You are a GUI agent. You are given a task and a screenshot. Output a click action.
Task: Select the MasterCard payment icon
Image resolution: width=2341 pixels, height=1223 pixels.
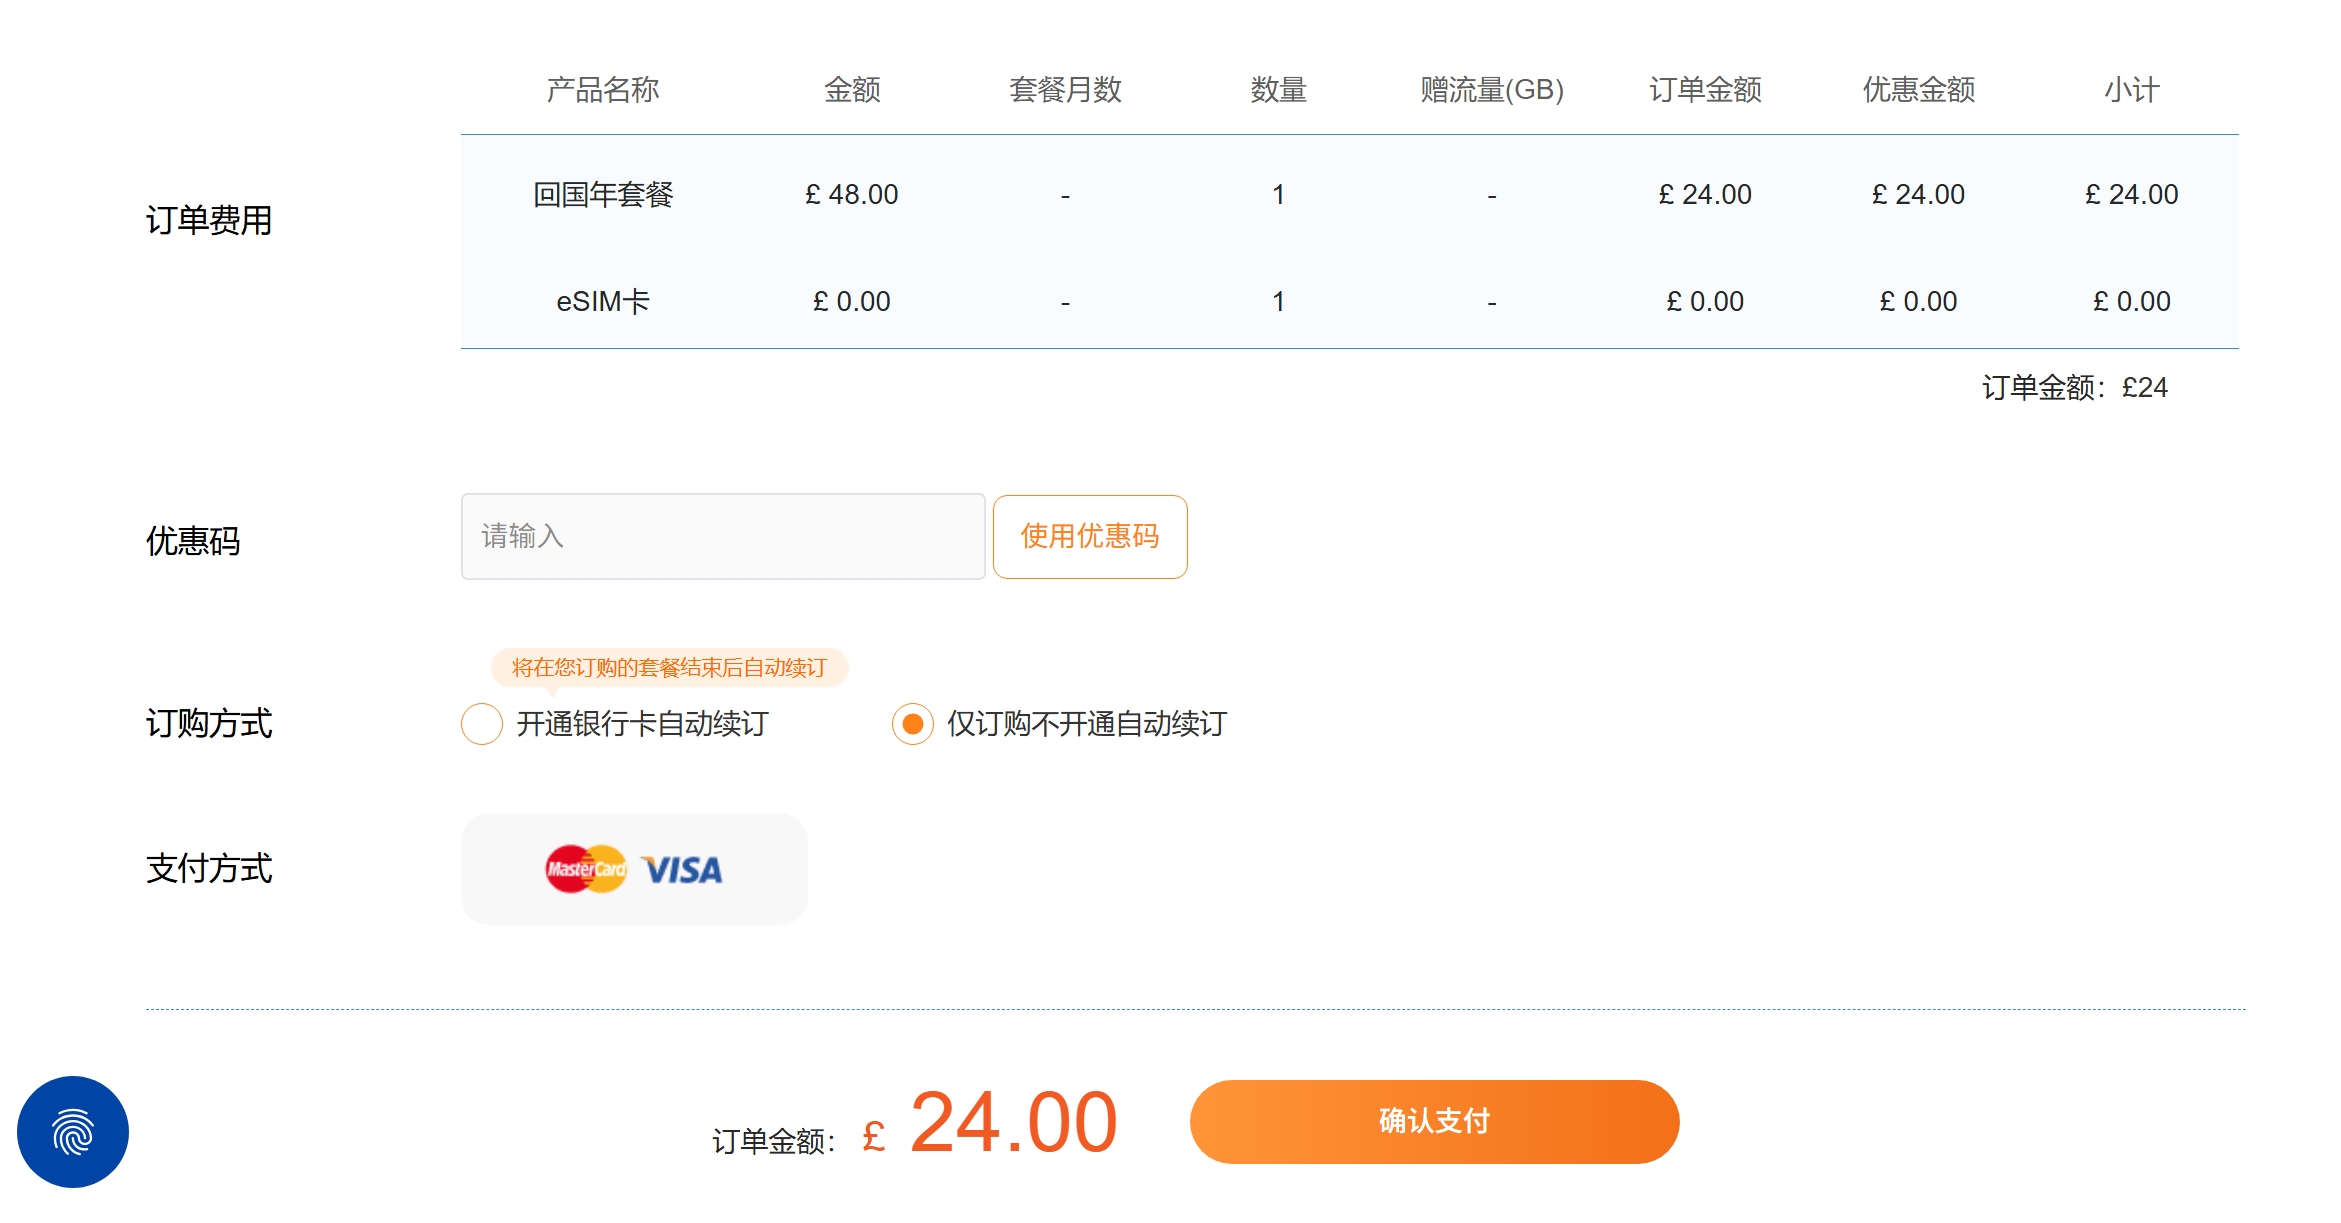585,868
